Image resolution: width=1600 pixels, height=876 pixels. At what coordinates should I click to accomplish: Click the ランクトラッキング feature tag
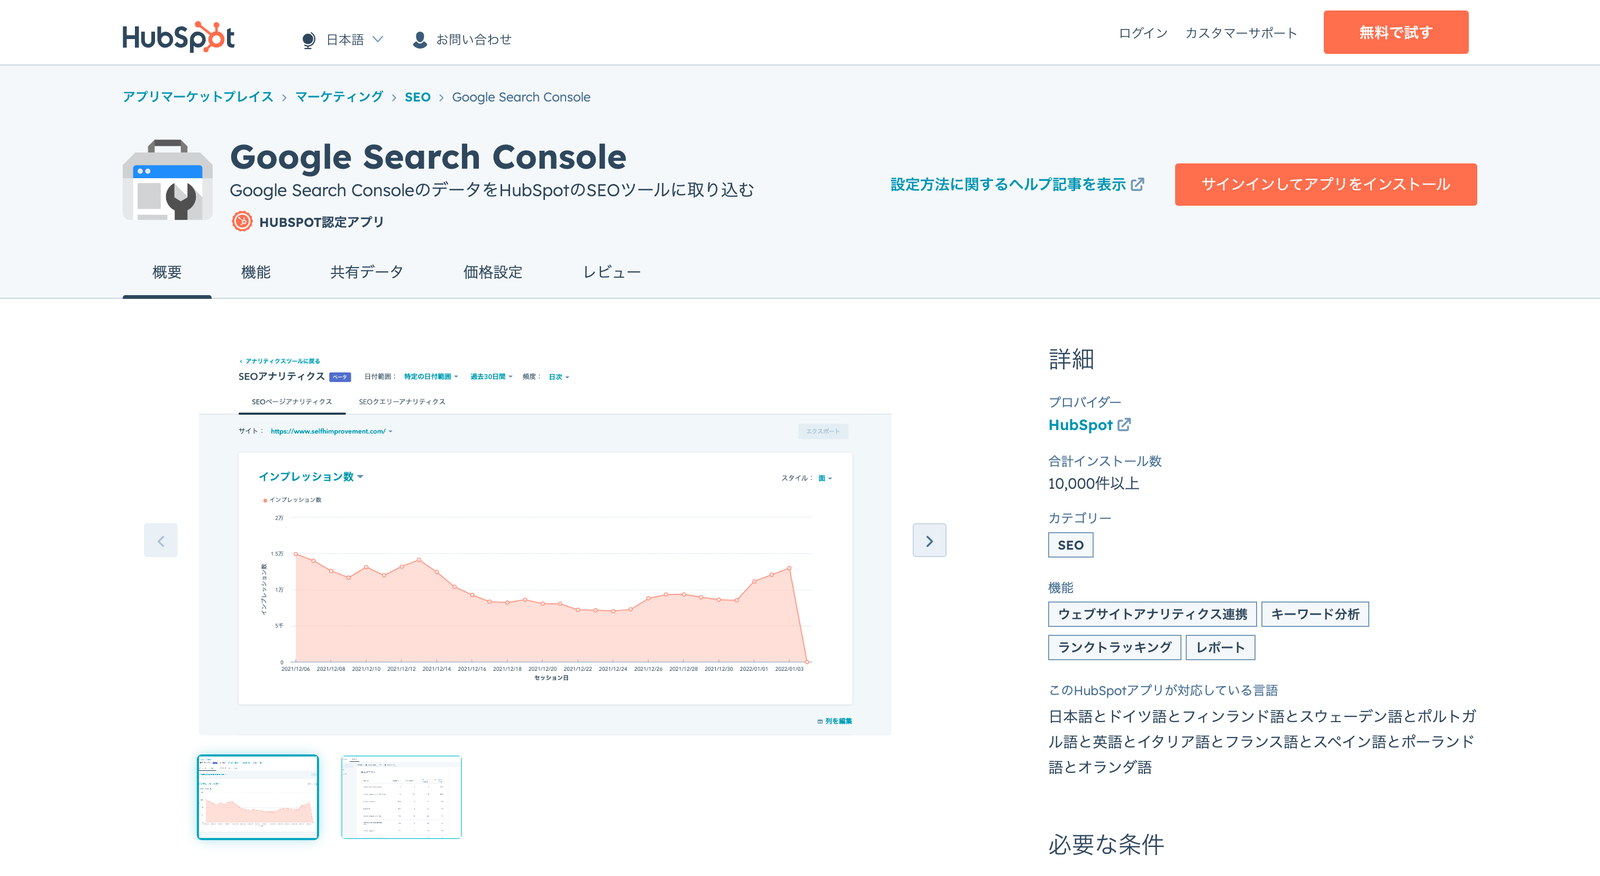click(x=1115, y=647)
